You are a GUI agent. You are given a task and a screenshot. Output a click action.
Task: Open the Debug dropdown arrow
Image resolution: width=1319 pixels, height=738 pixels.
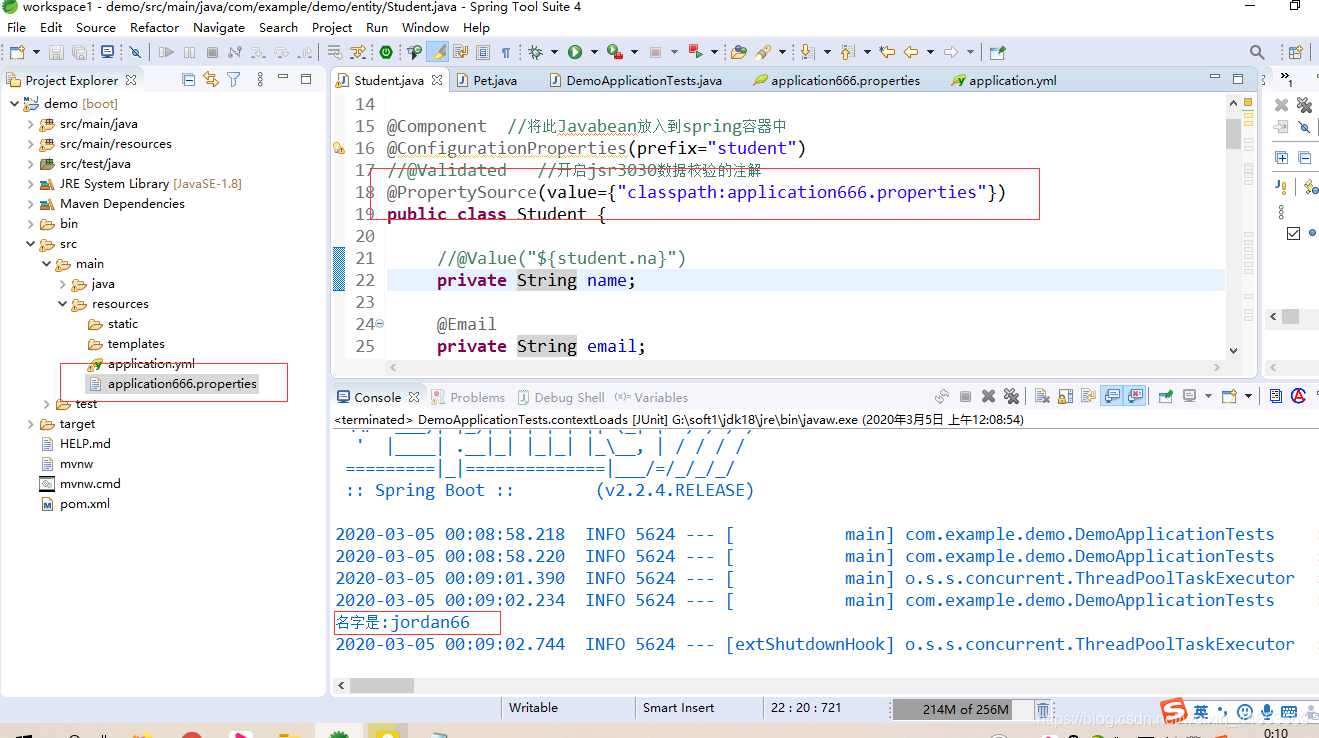pyautogui.click(x=553, y=52)
